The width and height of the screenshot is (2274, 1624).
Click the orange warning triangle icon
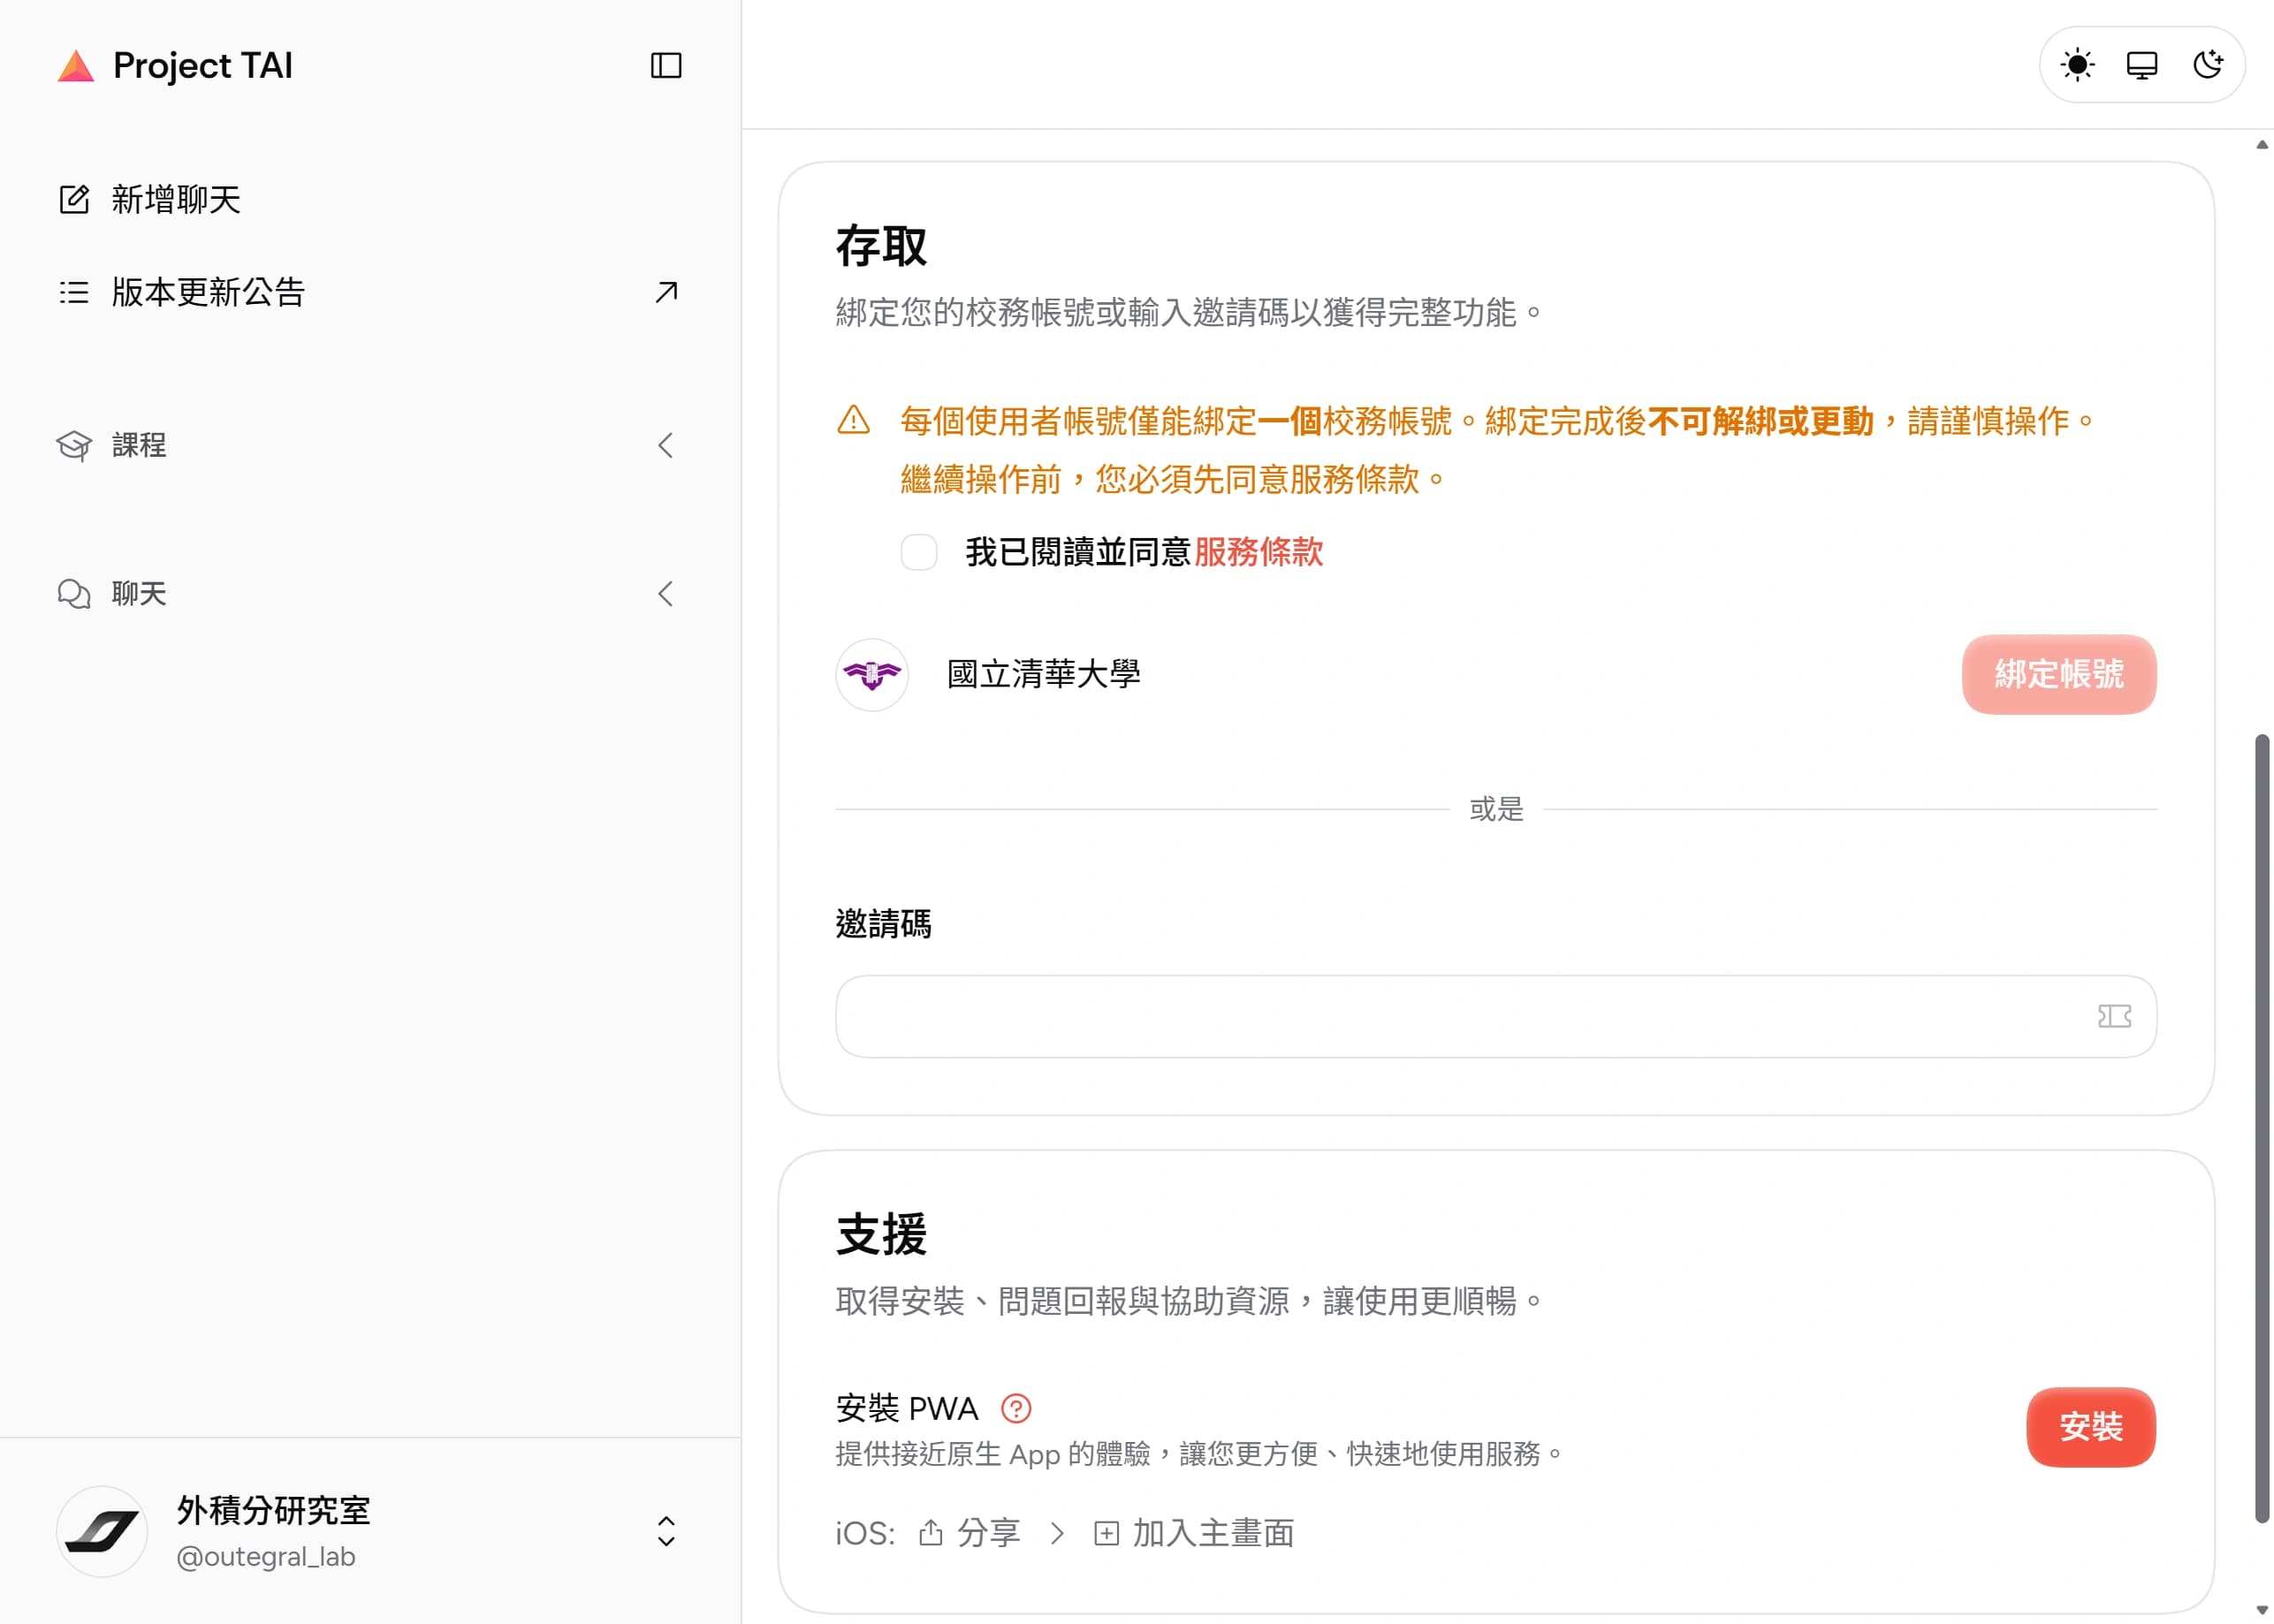853,420
